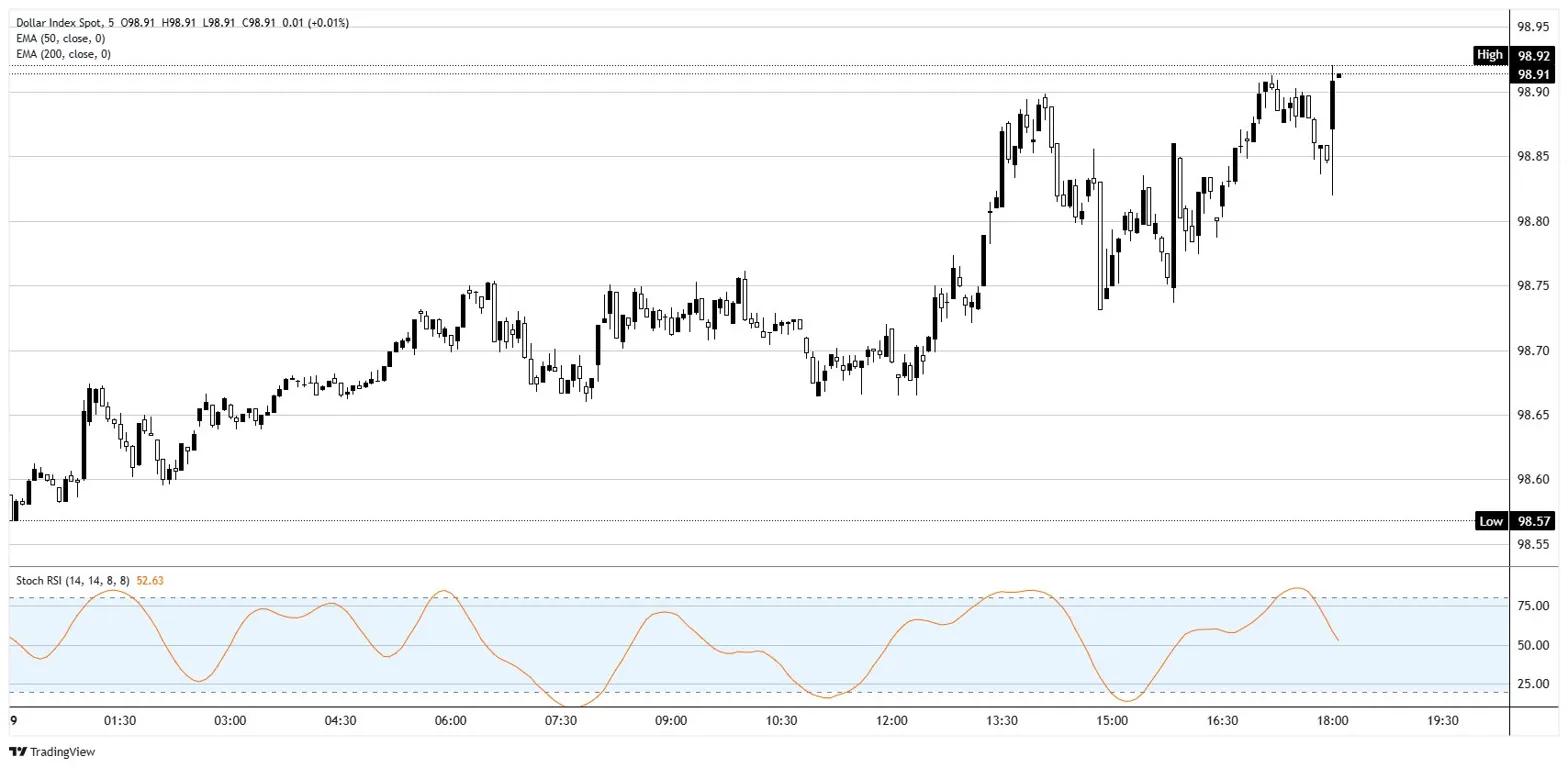Image resolution: width=1568 pixels, height=768 pixels.
Task: Select the EMA (50, close, 0) indicator label
Action: point(60,38)
